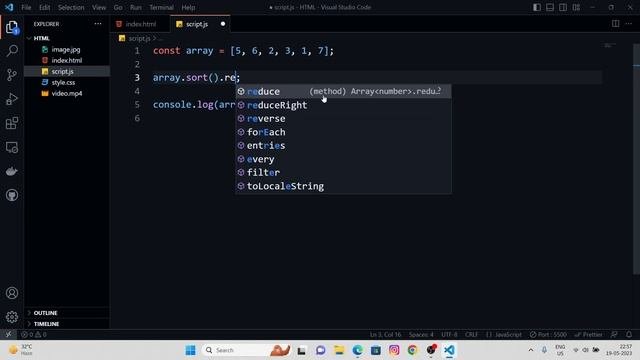Image resolution: width=640 pixels, height=360 pixels.
Task: Show errors and warnings count in the status bar
Action: (34, 334)
